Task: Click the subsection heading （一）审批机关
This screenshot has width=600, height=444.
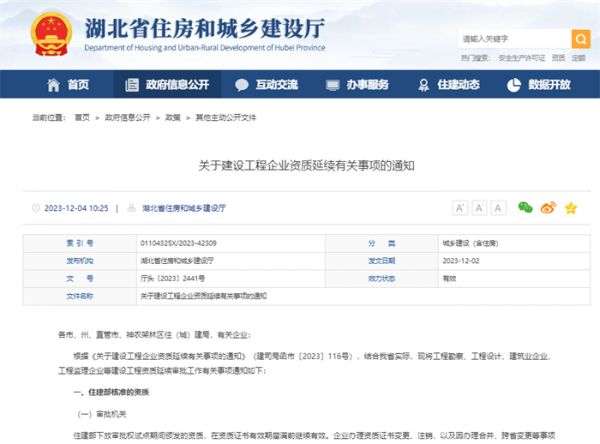Action: (102, 414)
